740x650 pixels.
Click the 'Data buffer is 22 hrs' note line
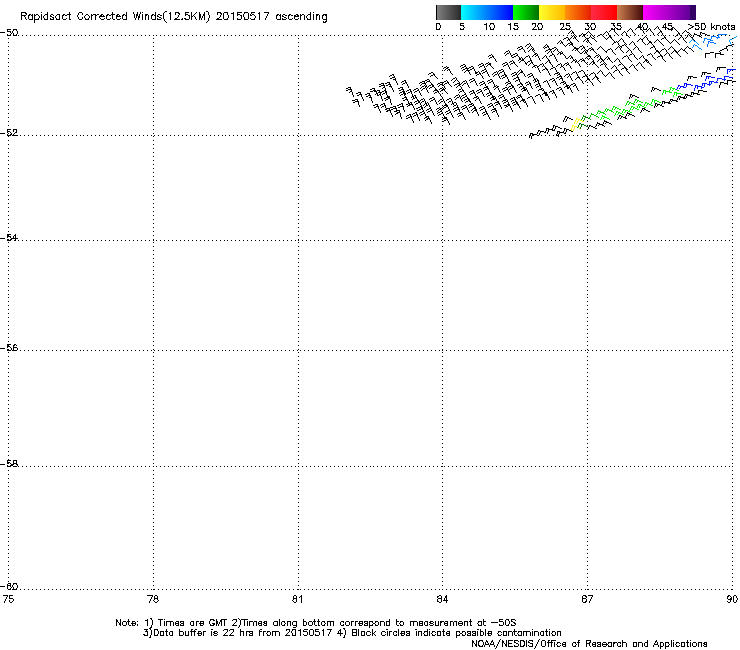click(239, 633)
